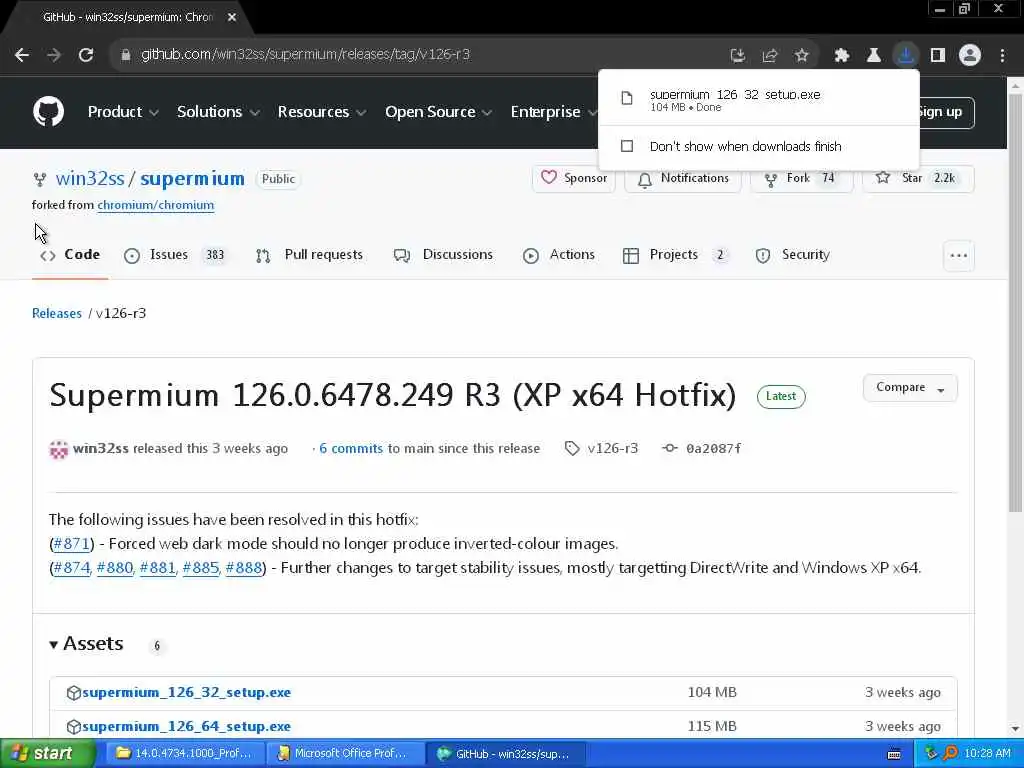The height and width of the screenshot is (768, 1024).
Task: Download supermium_126_32_setup.exe from assets
Action: 186,692
